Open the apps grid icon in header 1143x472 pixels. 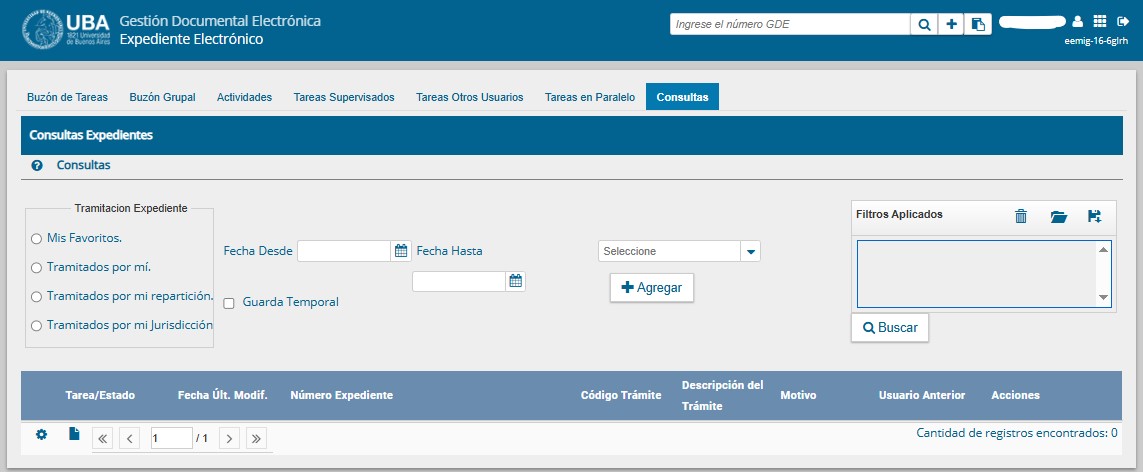(x=1100, y=21)
